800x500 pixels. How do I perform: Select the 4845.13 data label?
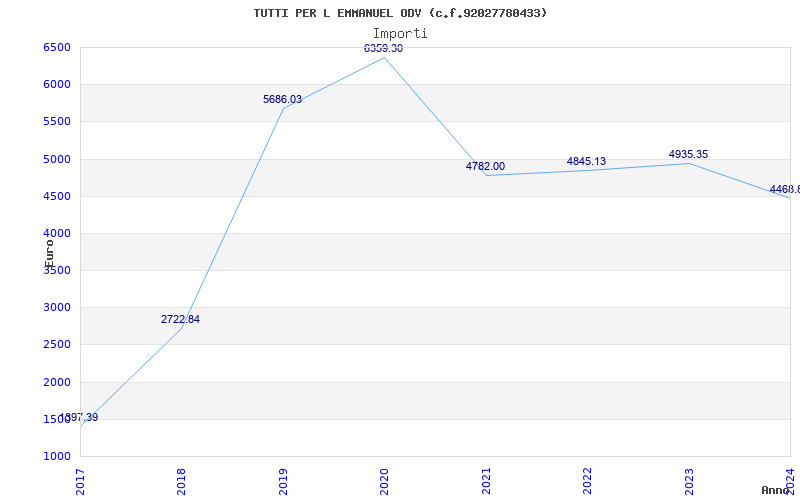pyautogui.click(x=586, y=161)
